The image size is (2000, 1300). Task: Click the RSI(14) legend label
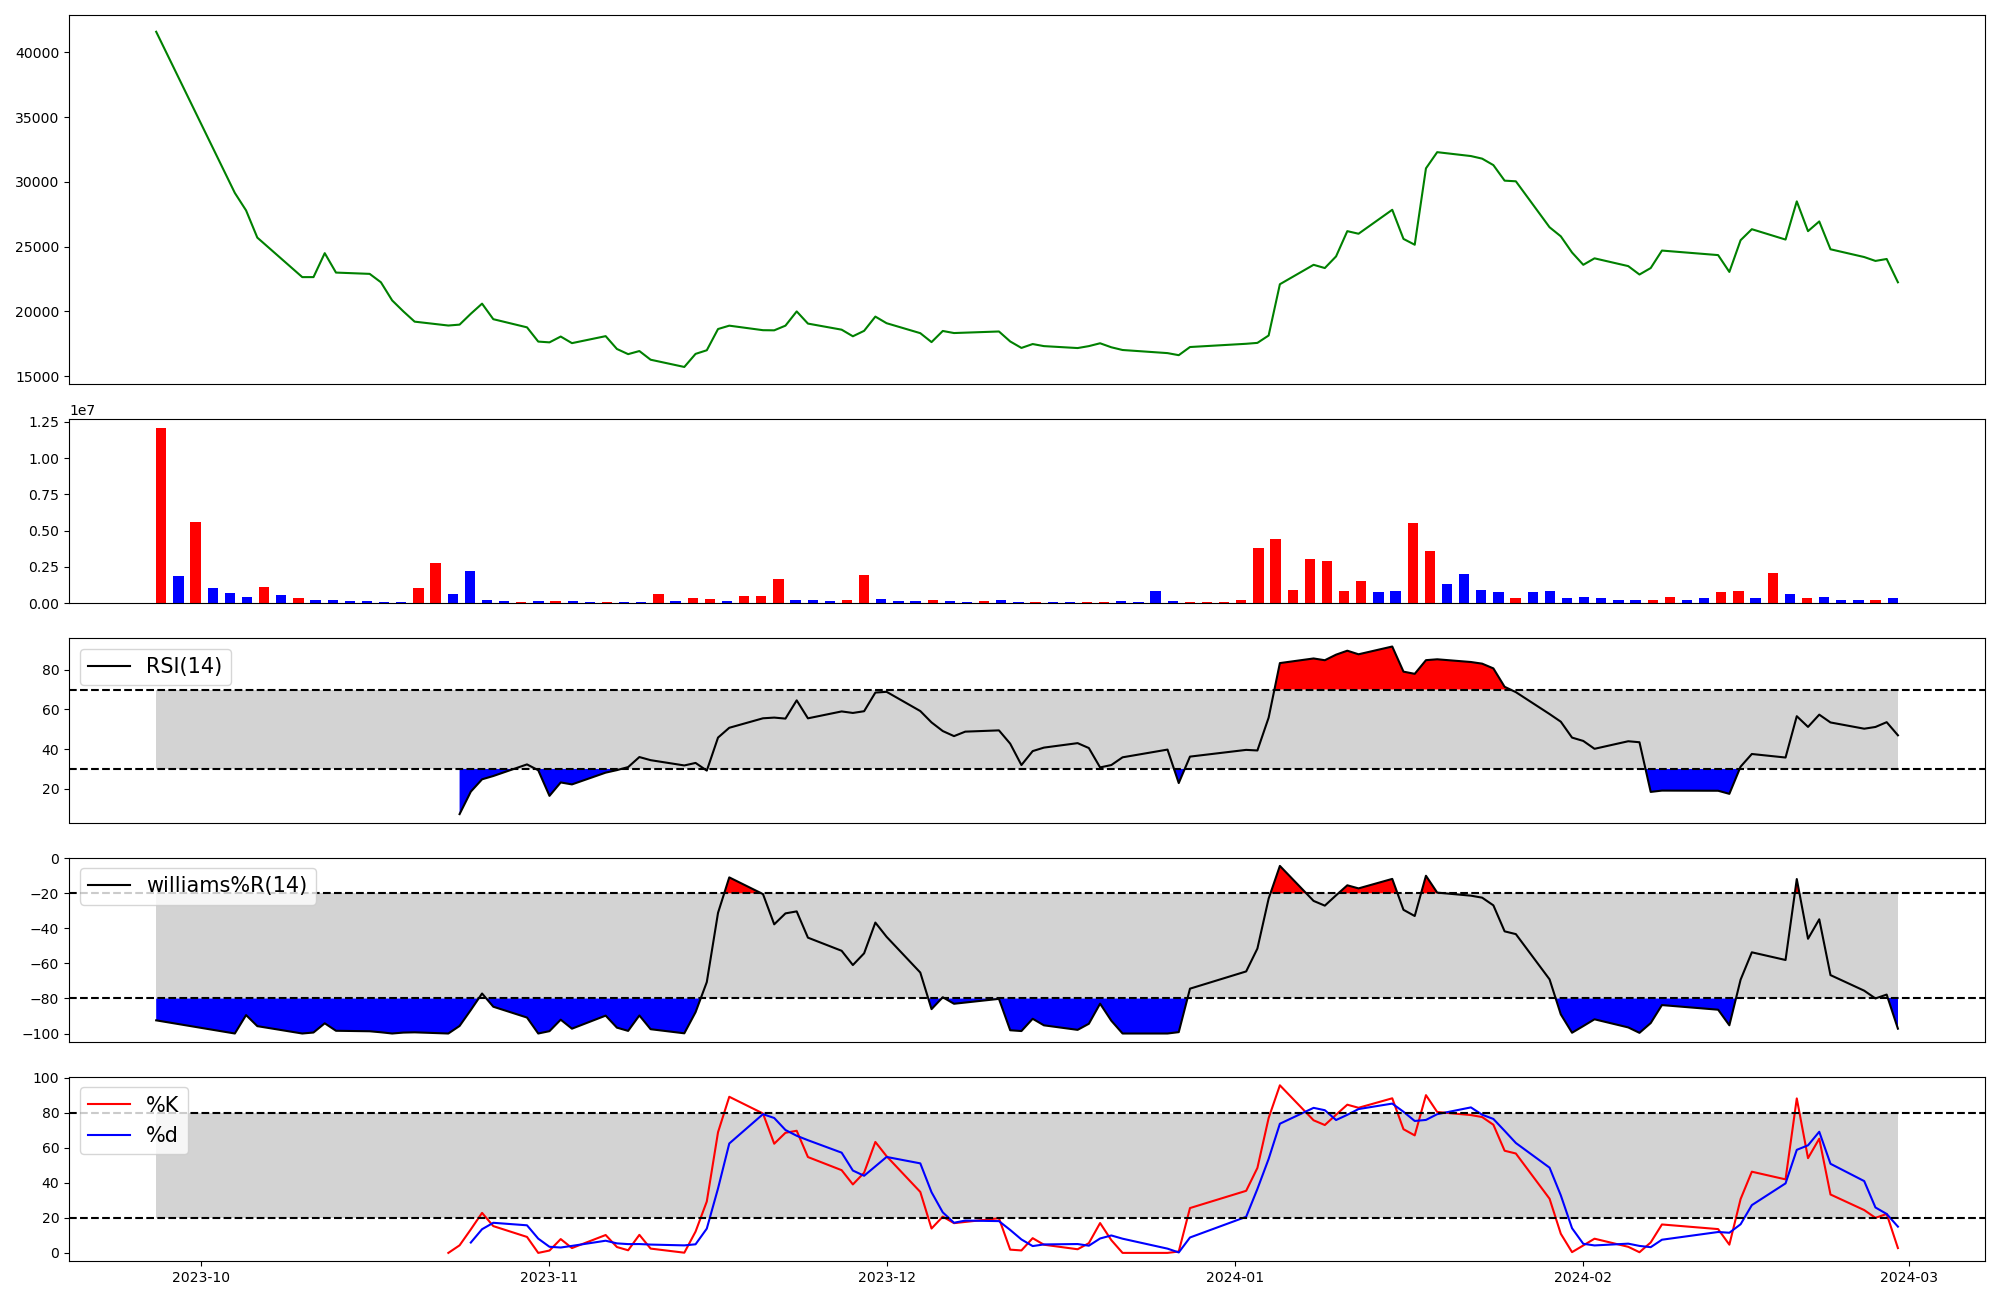(x=183, y=666)
